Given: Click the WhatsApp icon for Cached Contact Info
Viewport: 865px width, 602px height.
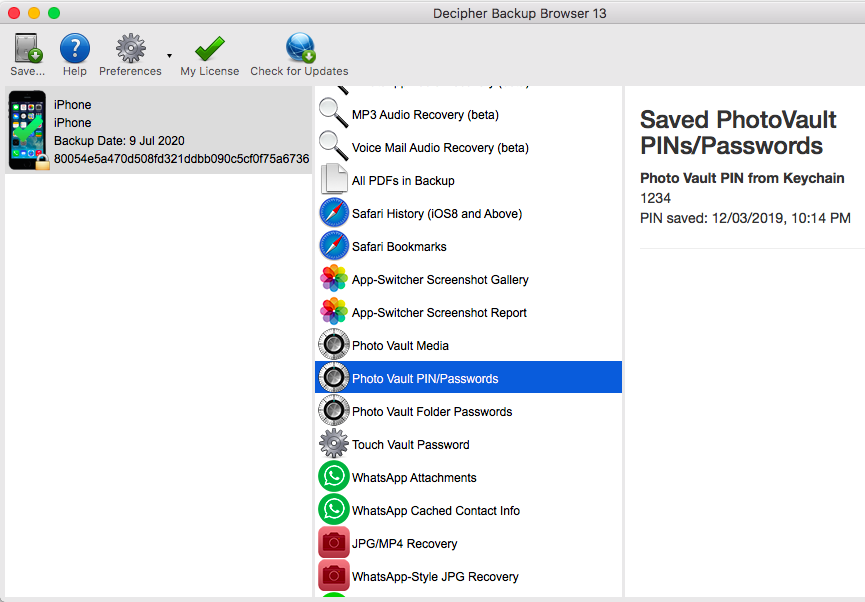Looking at the screenshot, I should click(334, 510).
